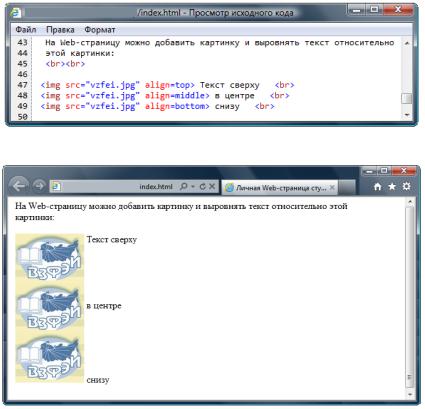Close the Личная Web-страница tab
The height and width of the screenshot is (409, 425).
(332, 188)
